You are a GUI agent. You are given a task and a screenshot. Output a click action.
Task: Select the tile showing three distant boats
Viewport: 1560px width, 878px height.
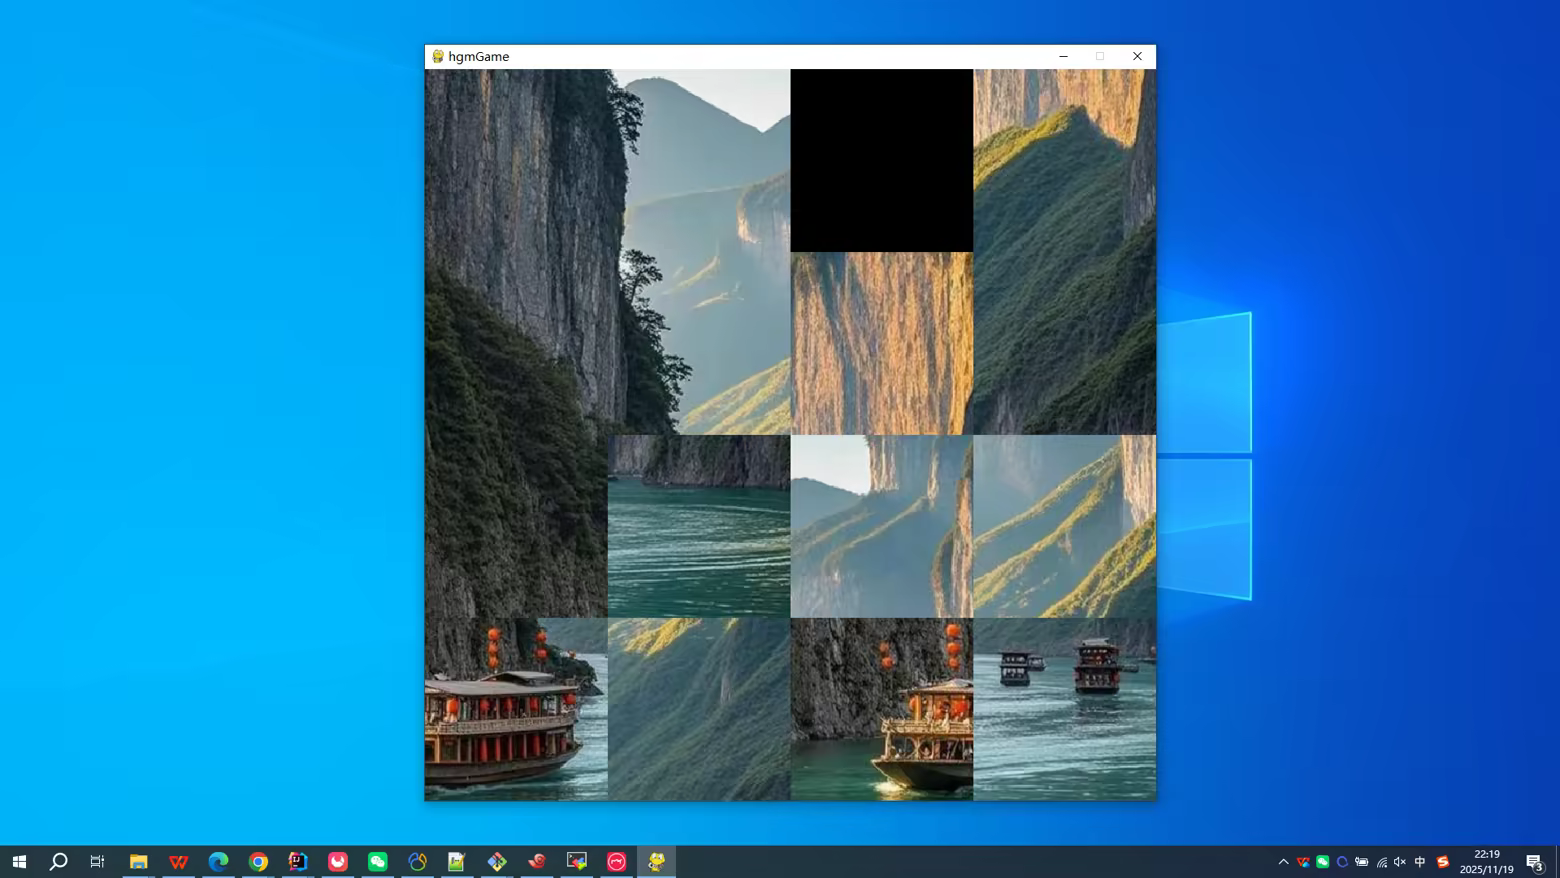tap(1064, 709)
